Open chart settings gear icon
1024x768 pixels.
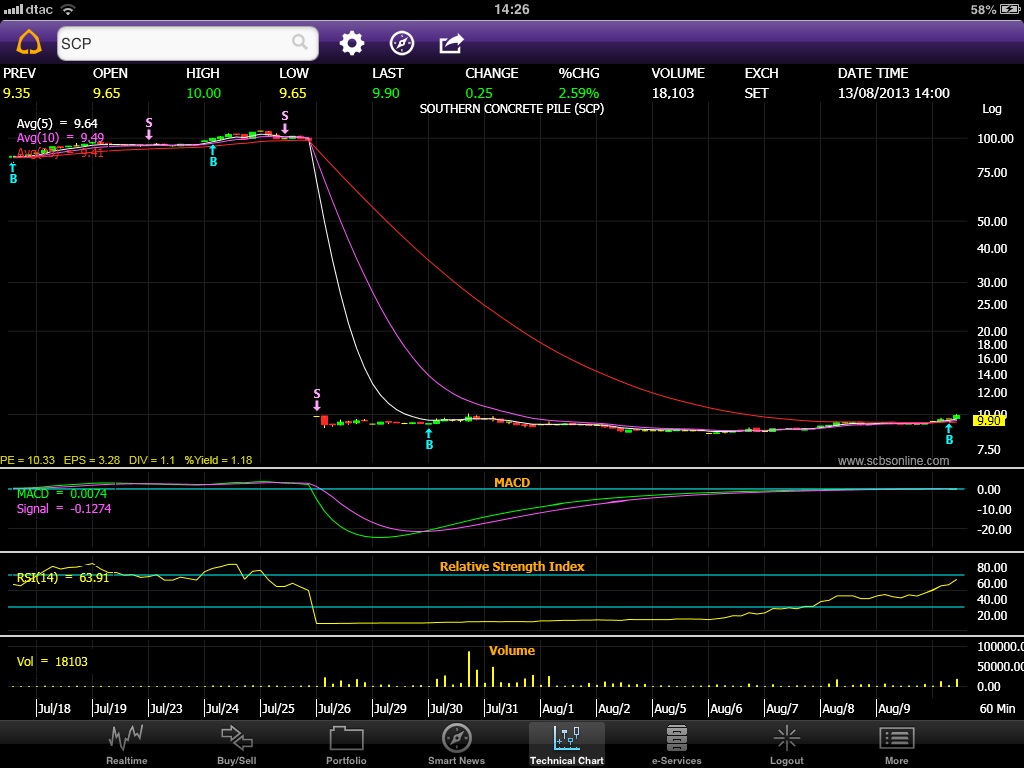(x=352, y=43)
